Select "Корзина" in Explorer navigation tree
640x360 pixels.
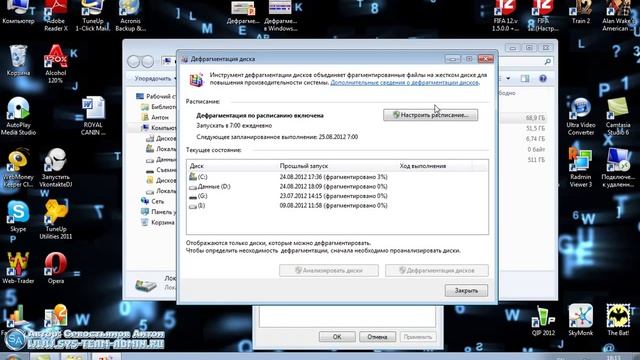(x=158, y=222)
